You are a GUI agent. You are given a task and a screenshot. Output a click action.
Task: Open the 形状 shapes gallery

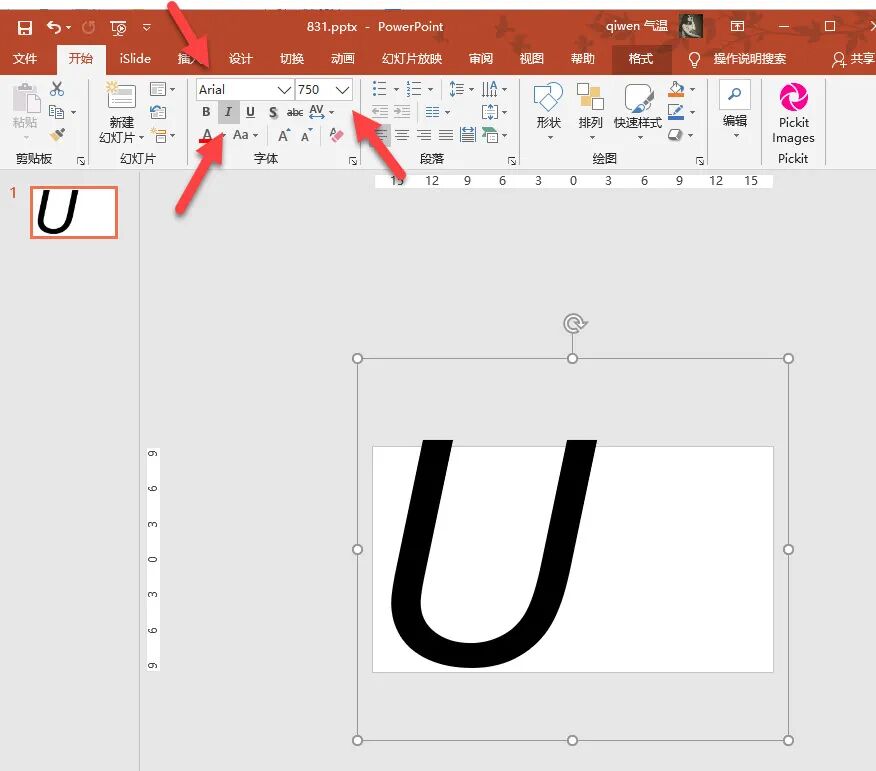548,112
